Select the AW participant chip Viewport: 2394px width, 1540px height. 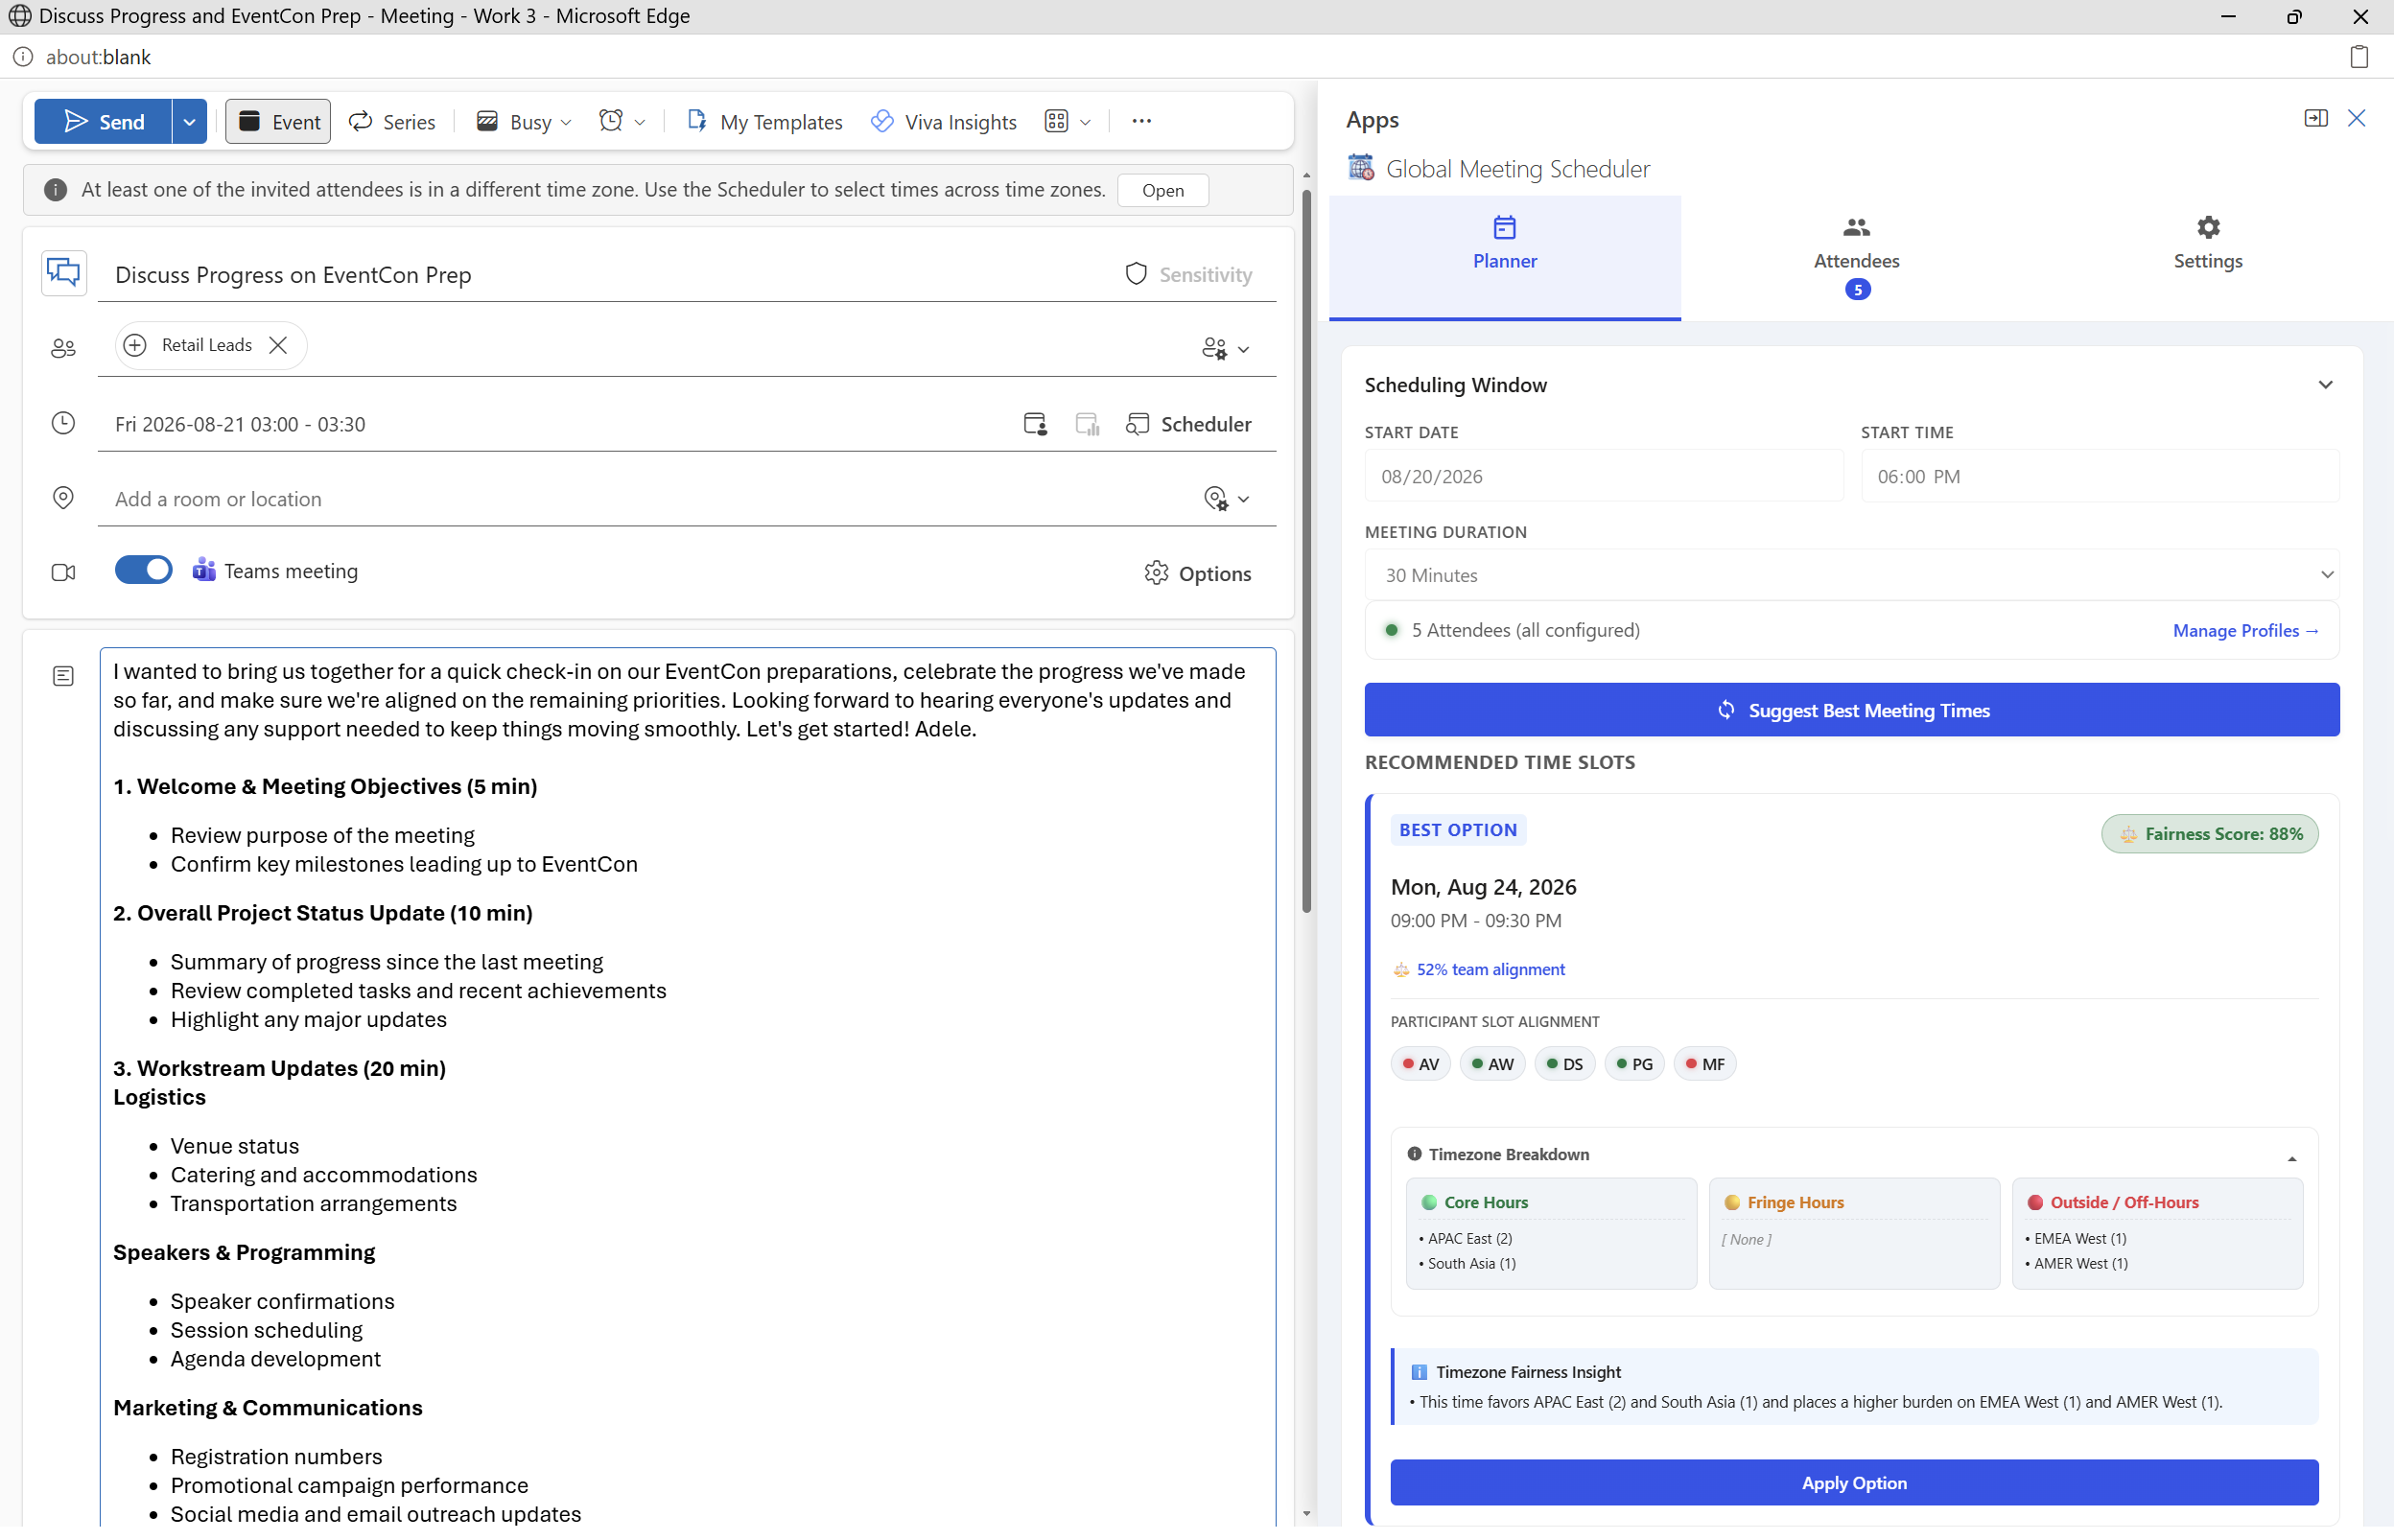(1492, 1064)
